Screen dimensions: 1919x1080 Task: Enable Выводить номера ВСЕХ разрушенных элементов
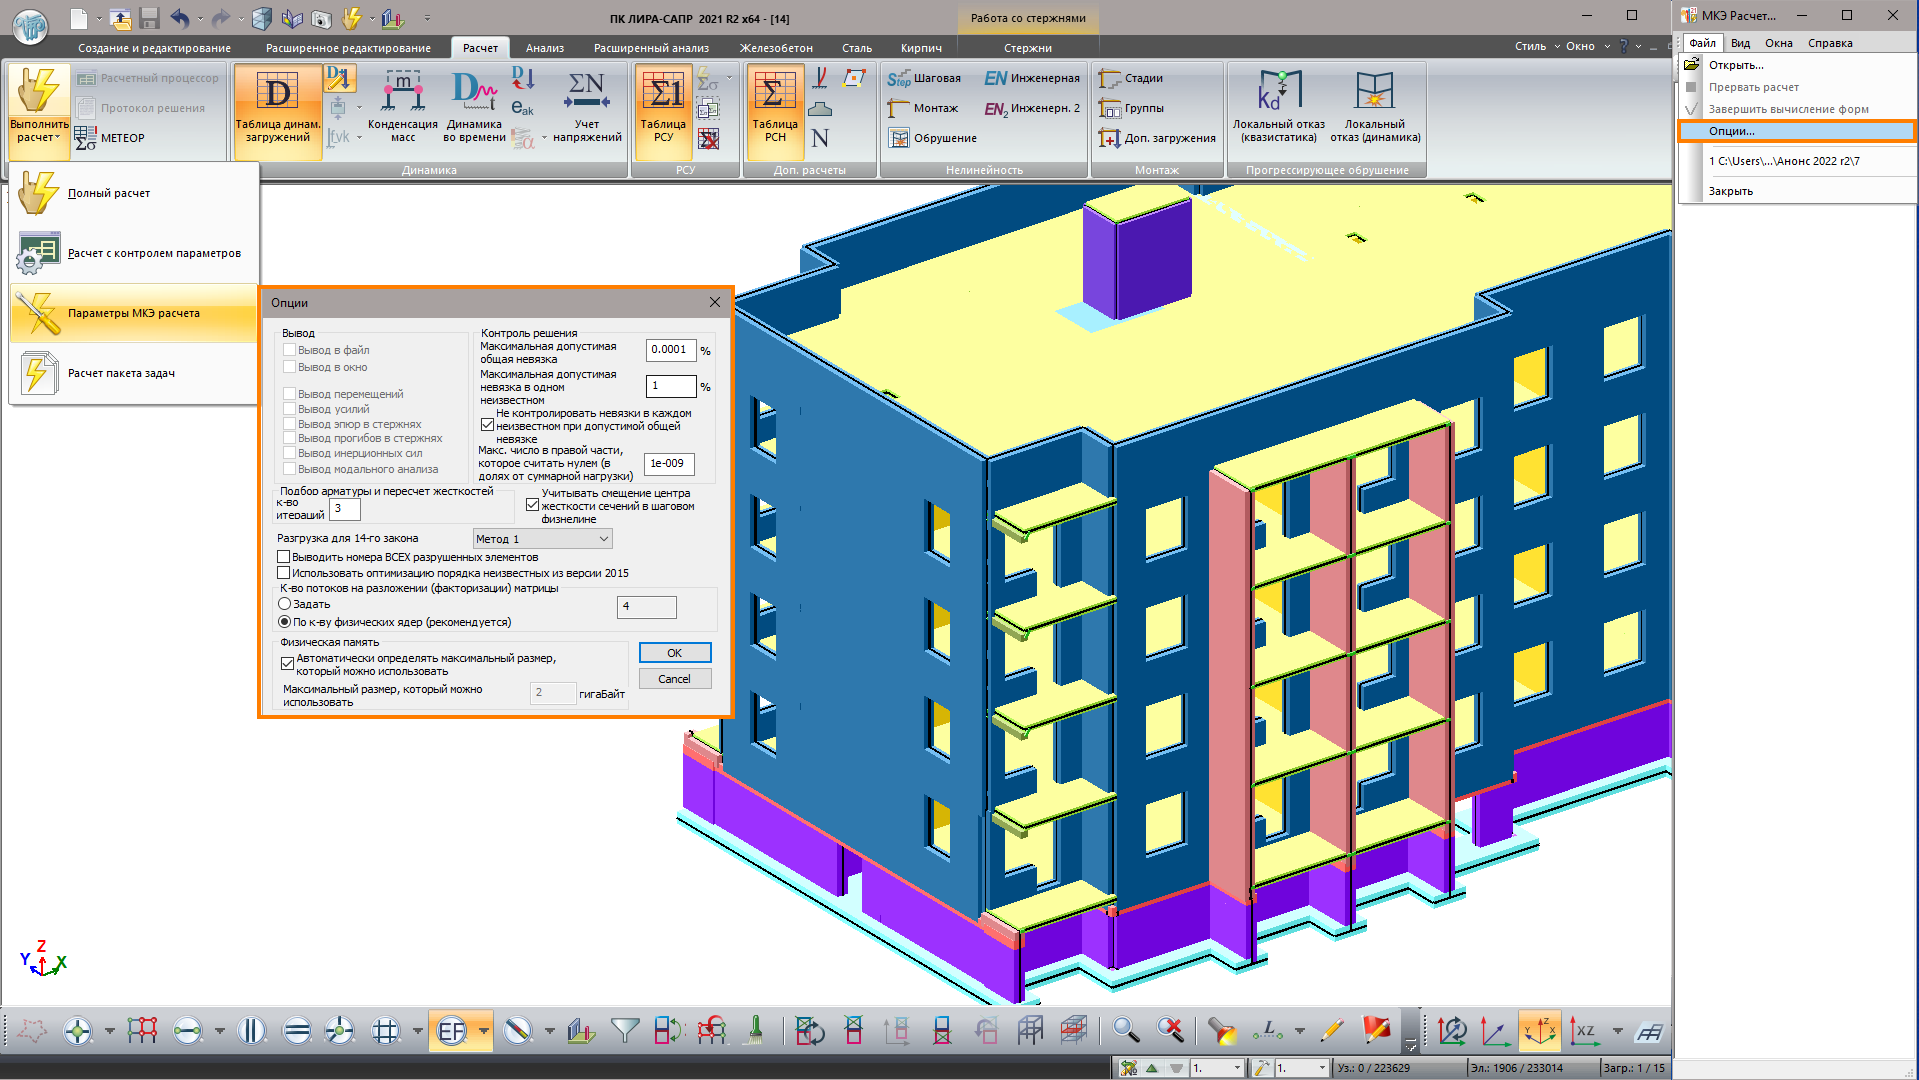tap(284, 557)
